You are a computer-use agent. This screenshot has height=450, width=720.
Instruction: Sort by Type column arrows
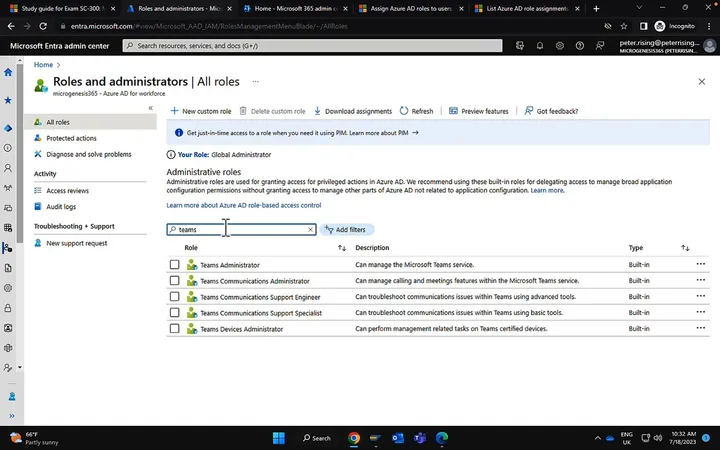point(685,248)
